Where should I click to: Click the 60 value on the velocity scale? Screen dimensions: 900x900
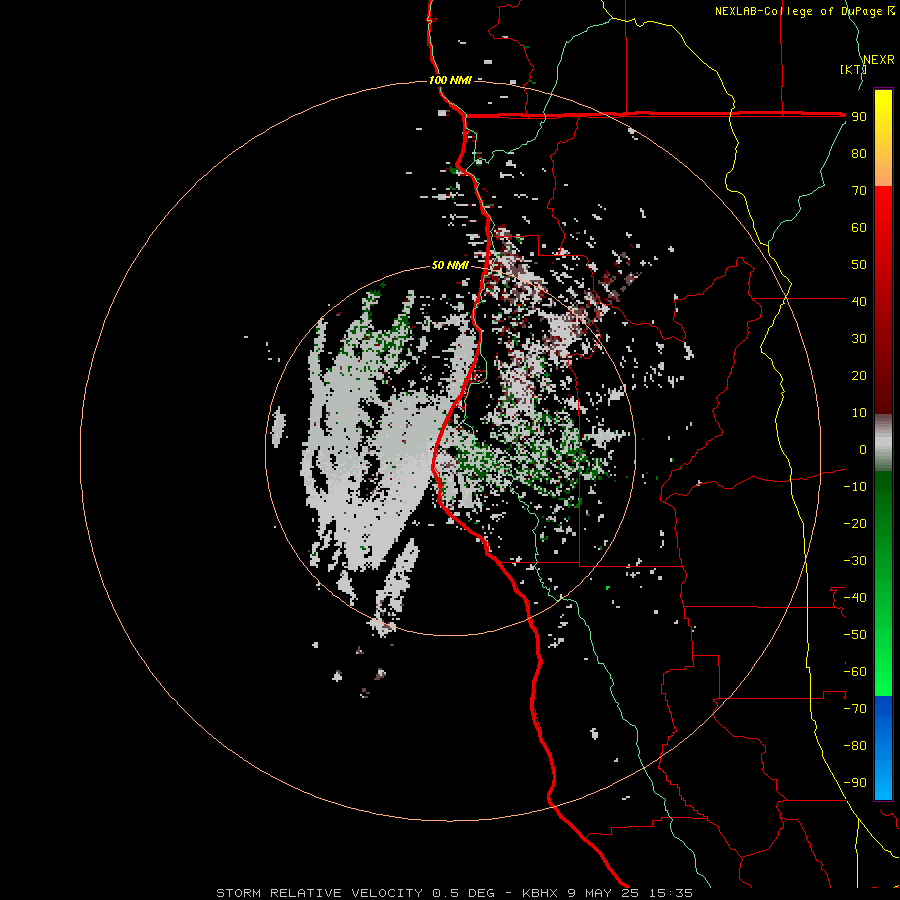click(859, 227)
